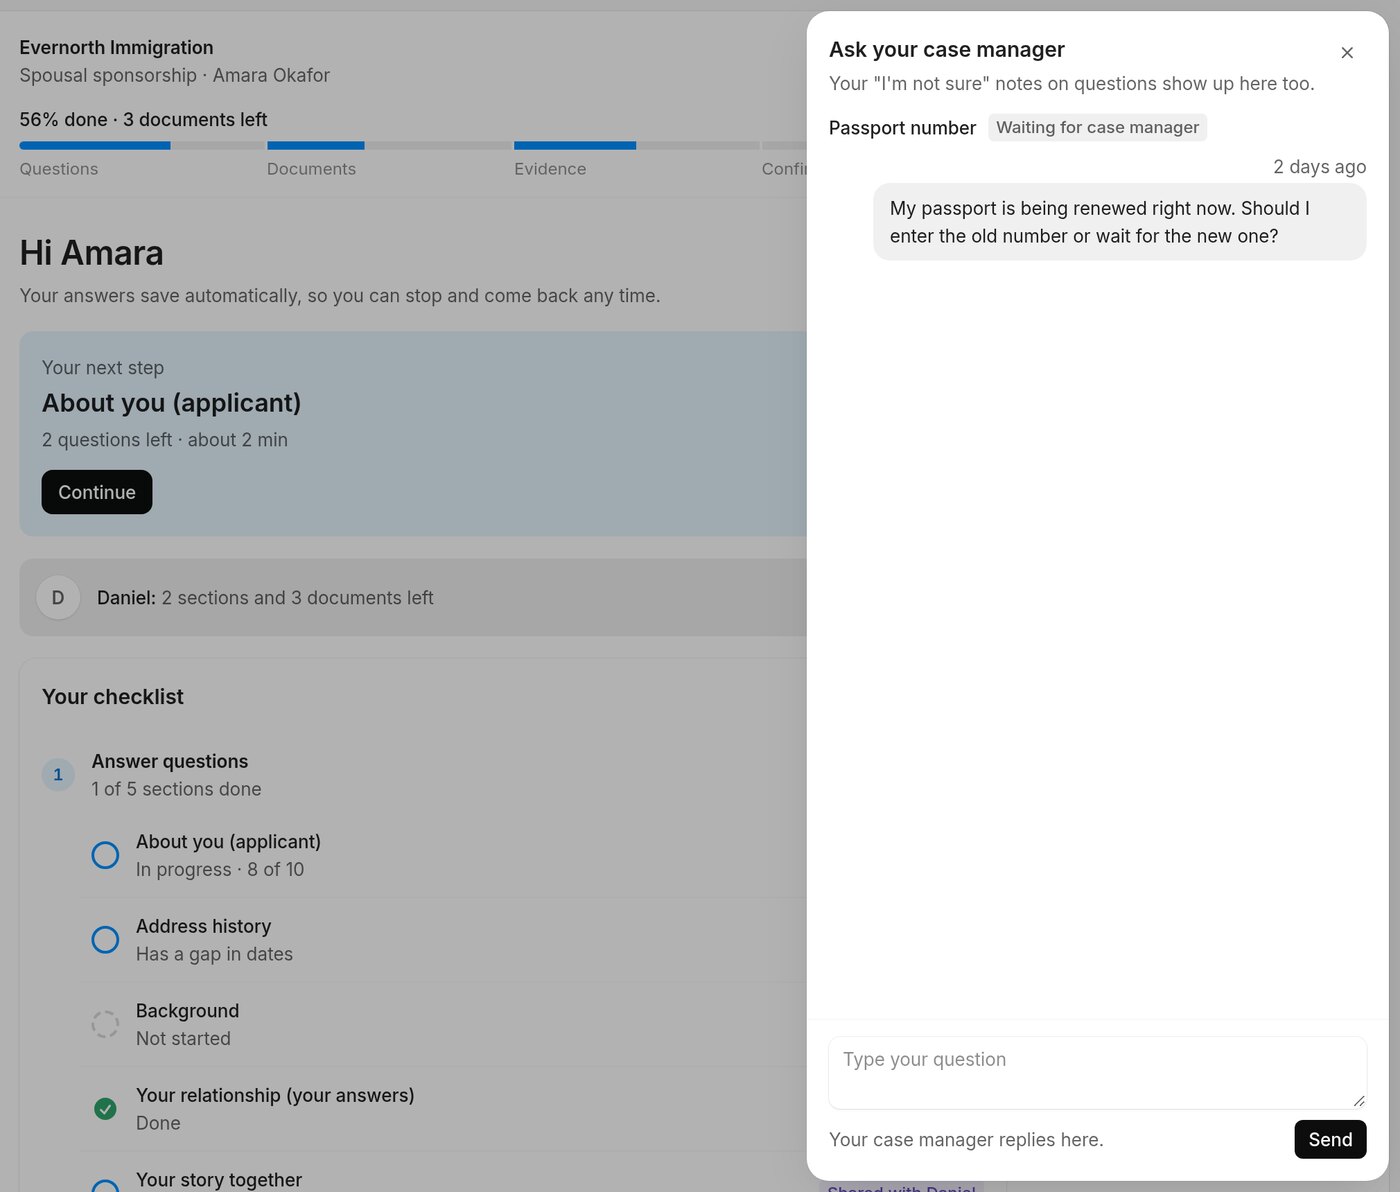
Task: Continue the About you (applicant) step
Action: pyautogui.click(x=97, y=492)
